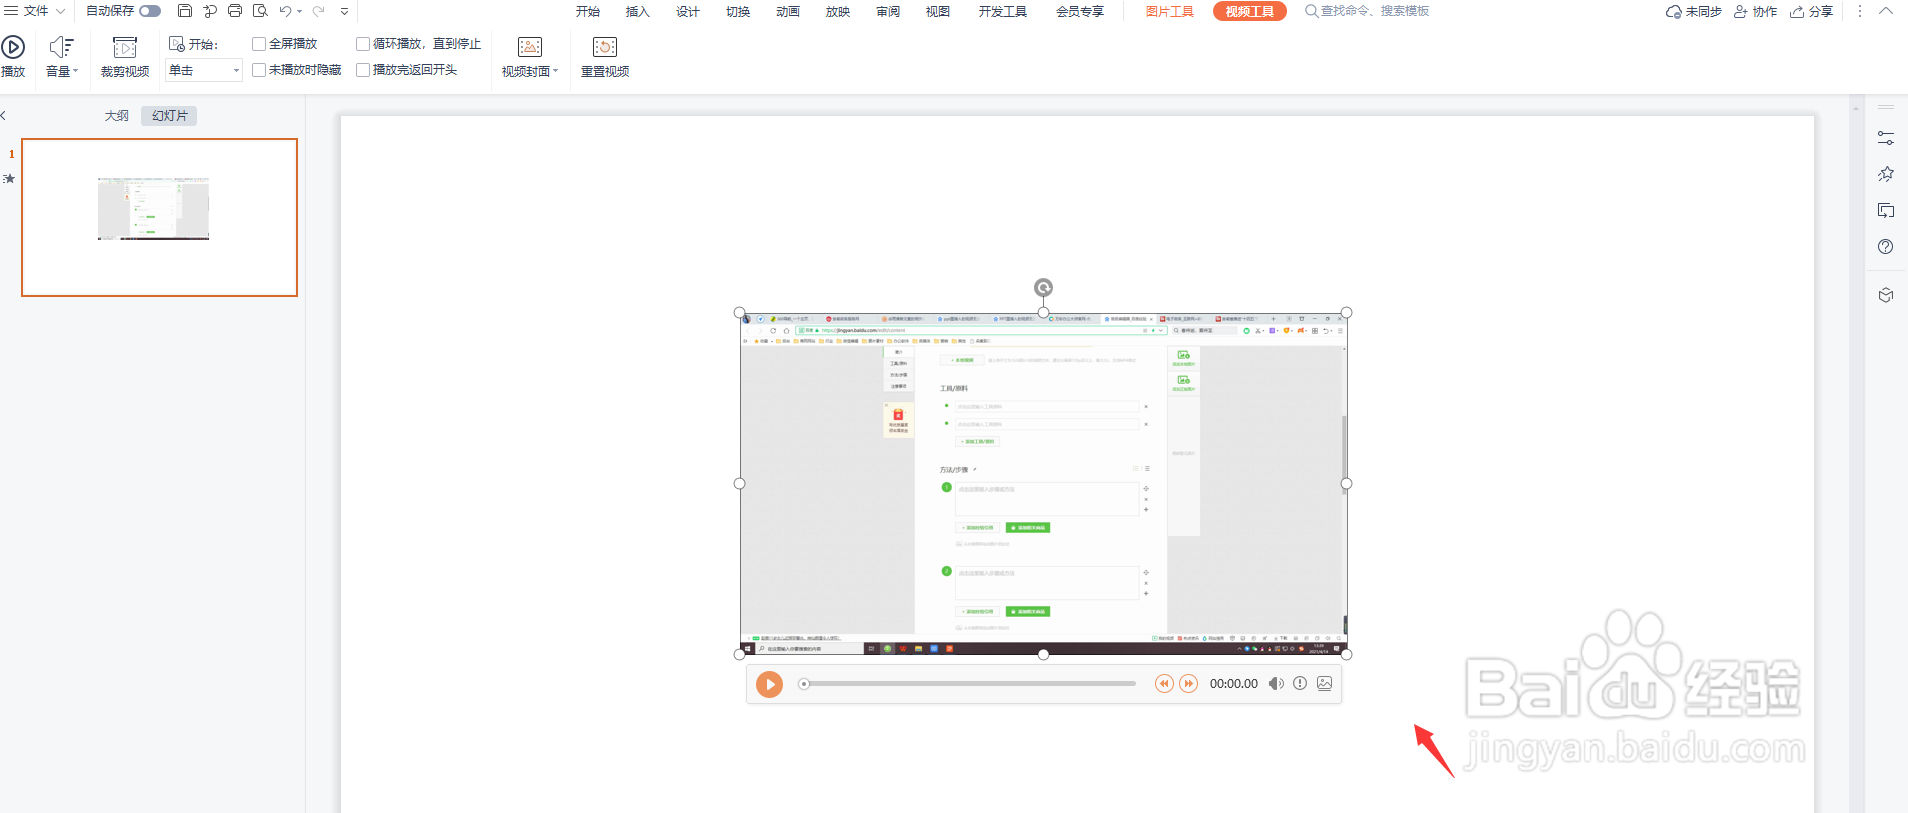Enable the 未播放时隐藏 checkbox
Viewport: 1908px width, 813px height.
pos(259,70)
